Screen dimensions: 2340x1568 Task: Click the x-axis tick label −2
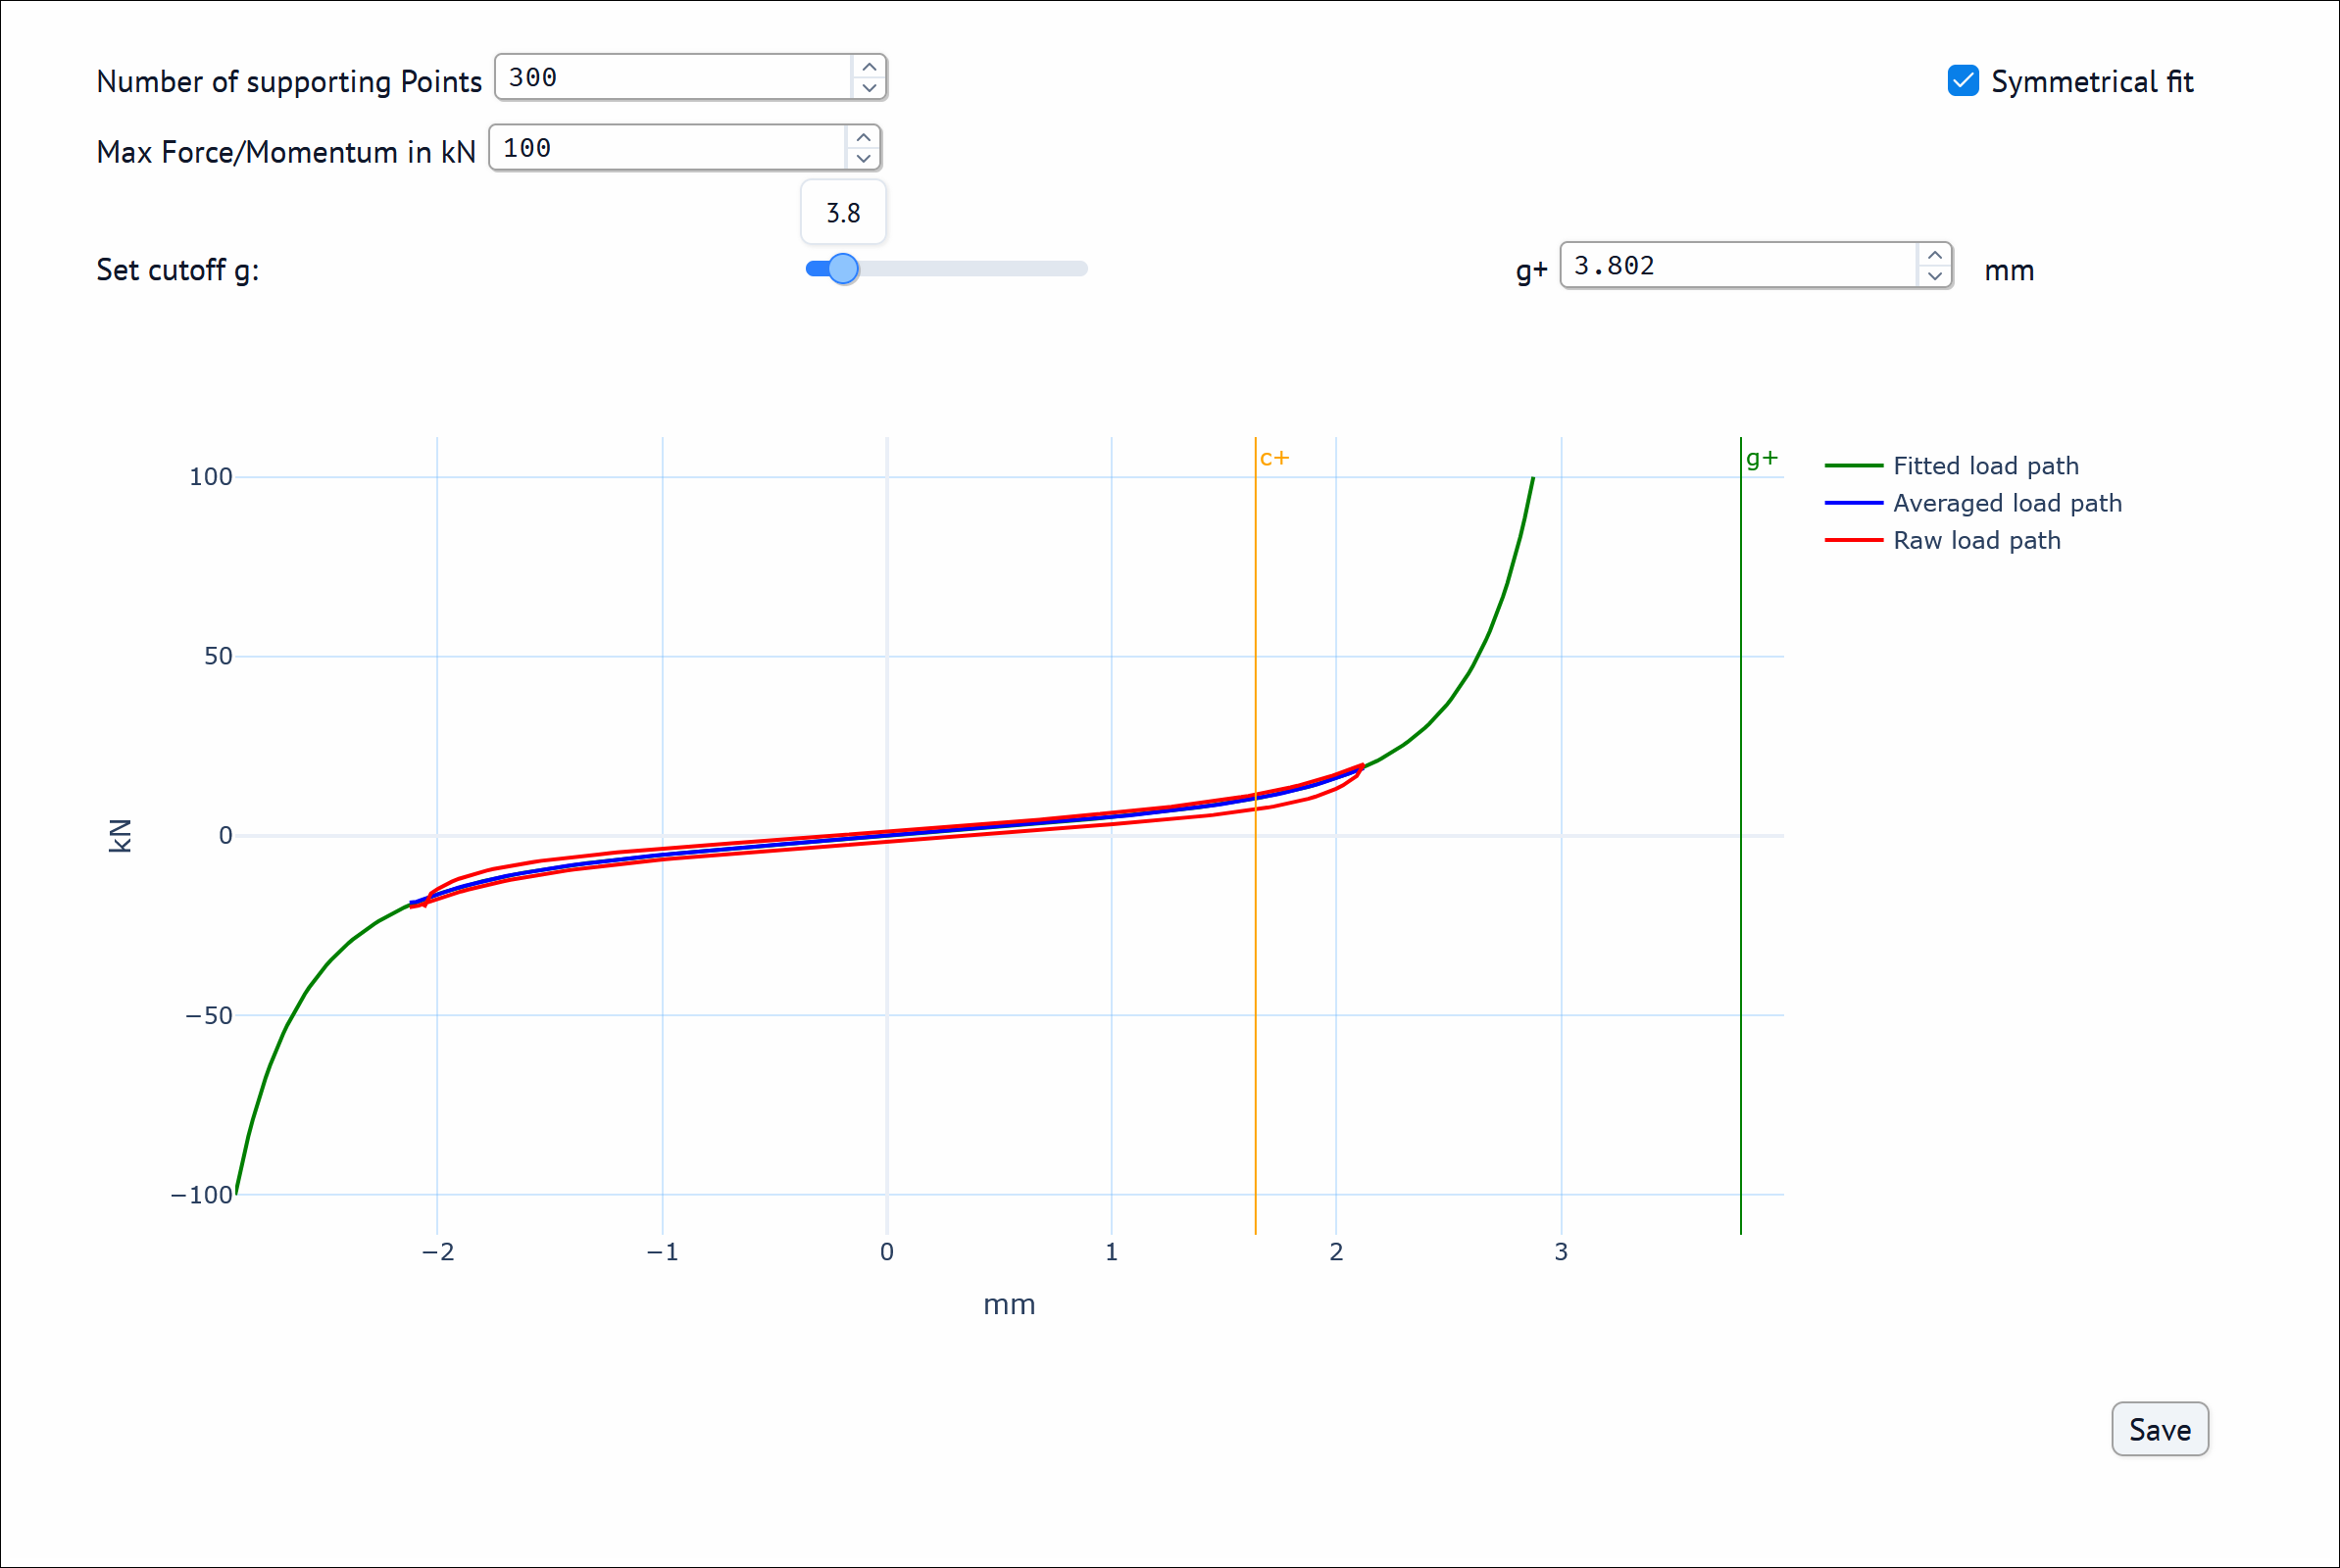(x=438, y=1252)
